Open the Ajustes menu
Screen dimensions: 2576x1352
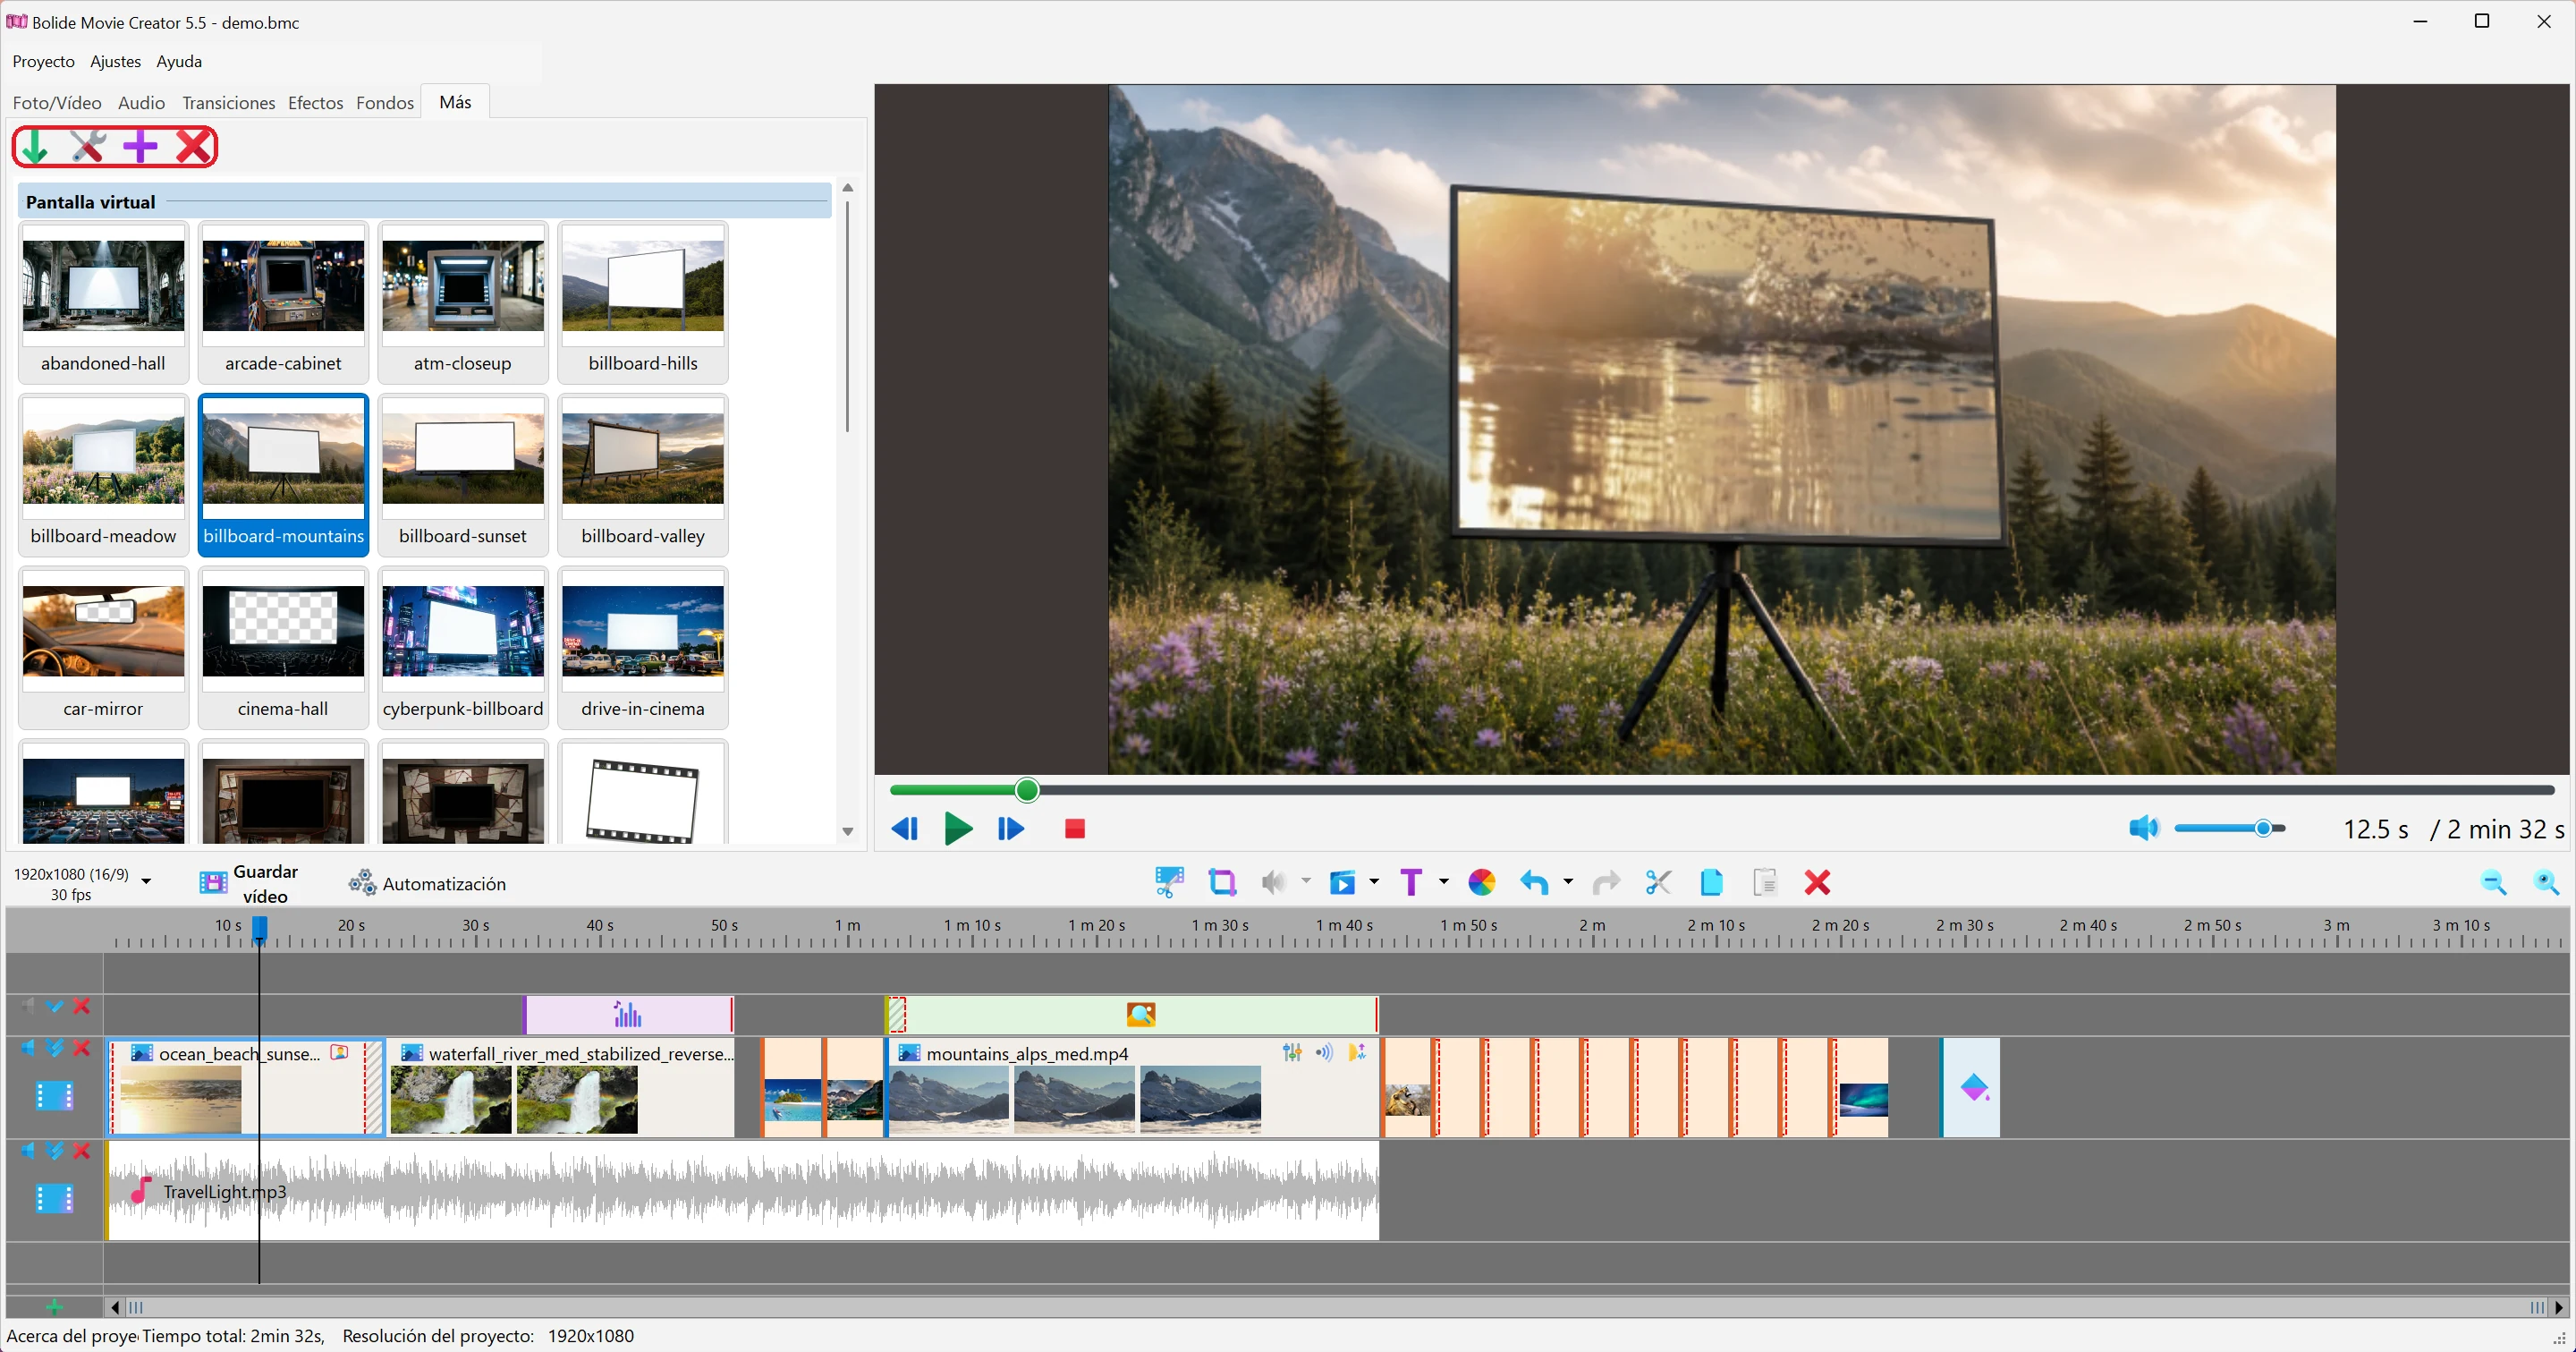[115, 61]
